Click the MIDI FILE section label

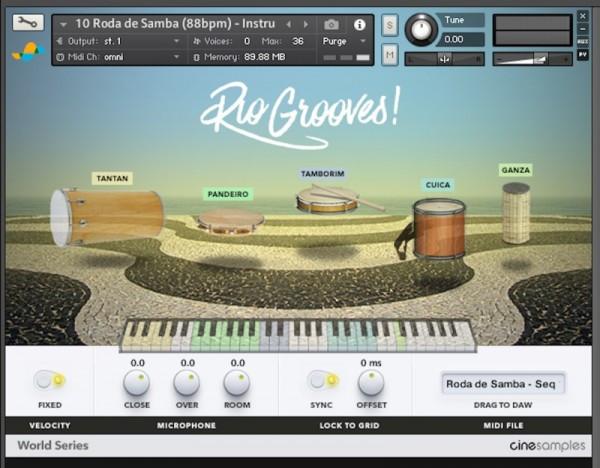504,425
